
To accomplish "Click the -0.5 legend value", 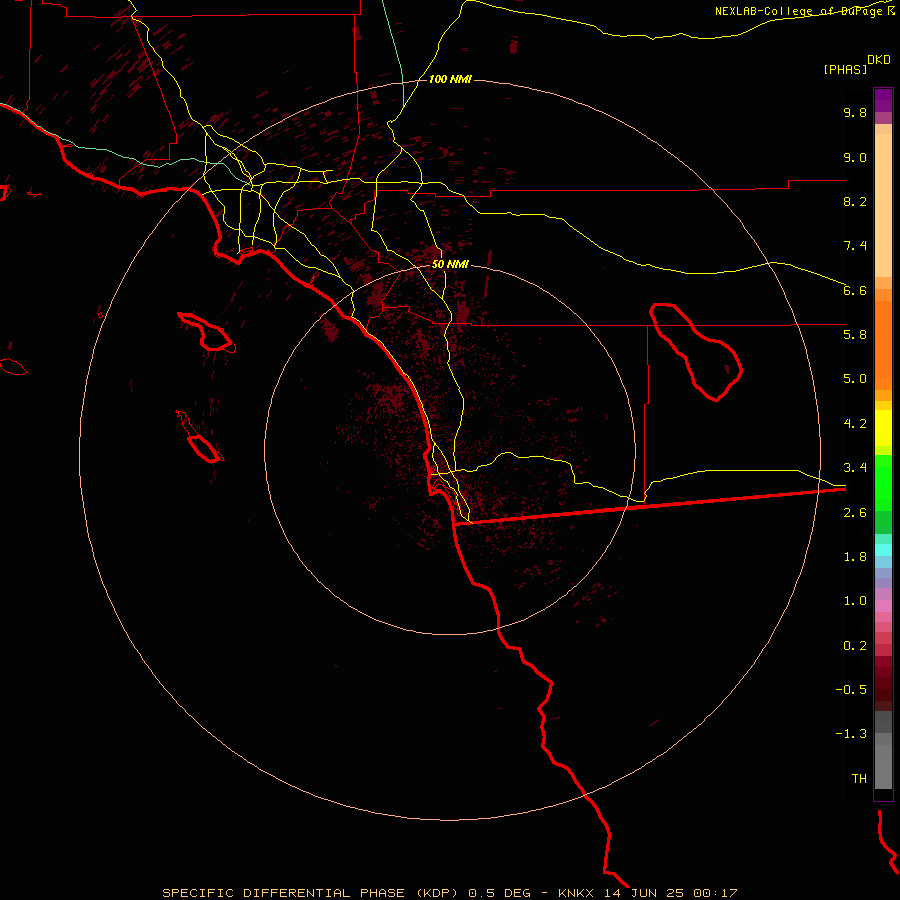I will 851,690.
